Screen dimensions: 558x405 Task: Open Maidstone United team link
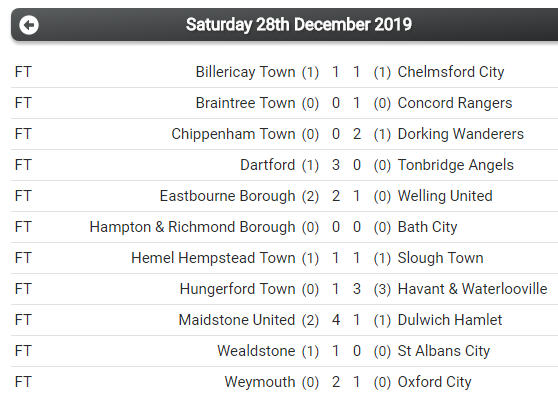237,320
